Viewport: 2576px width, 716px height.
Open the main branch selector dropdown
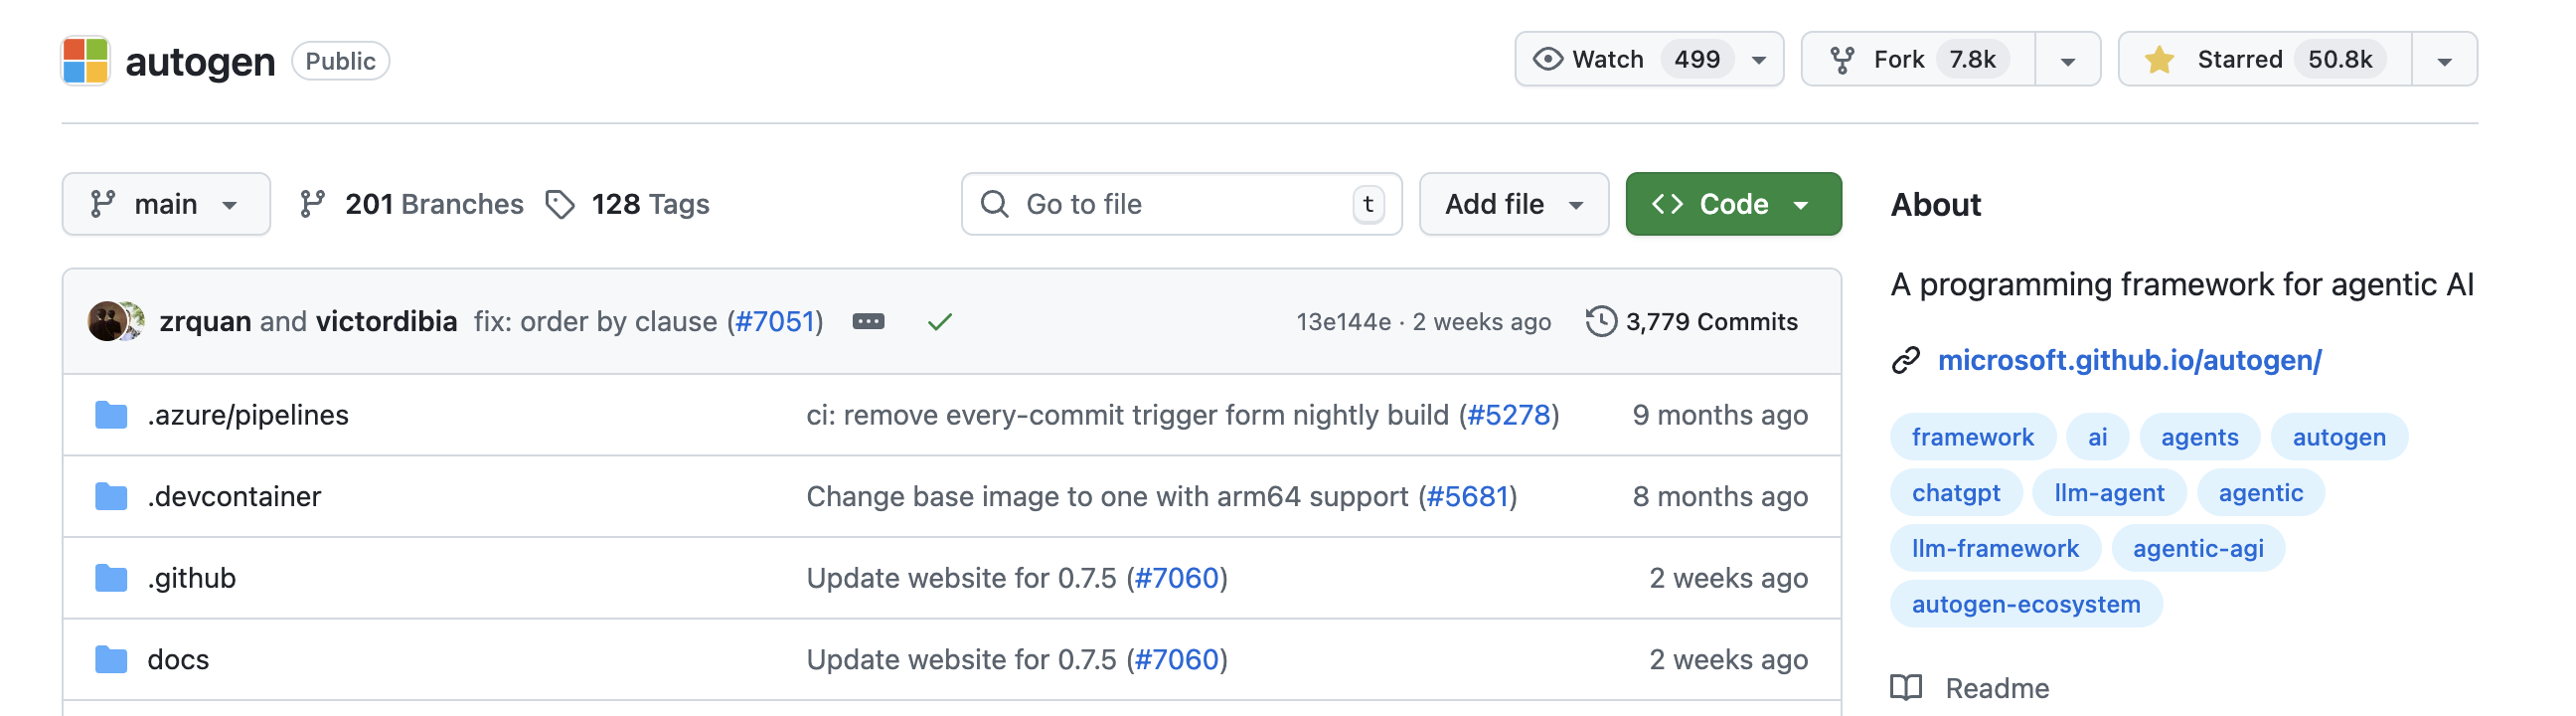pos(166,204)
